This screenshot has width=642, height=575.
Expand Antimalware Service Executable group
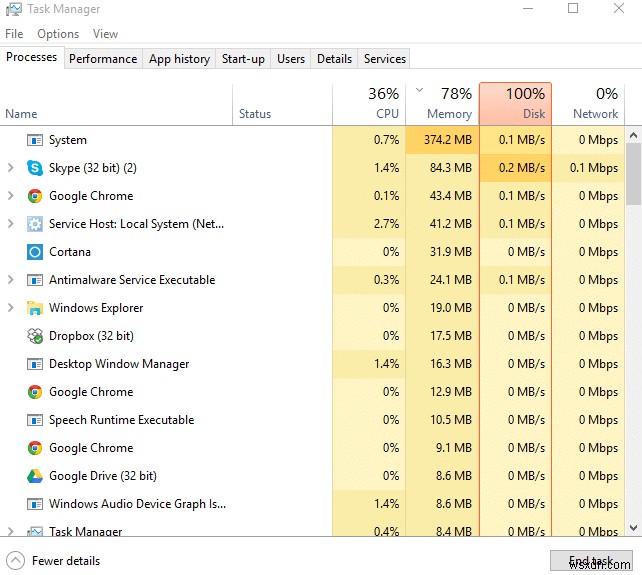11,280
